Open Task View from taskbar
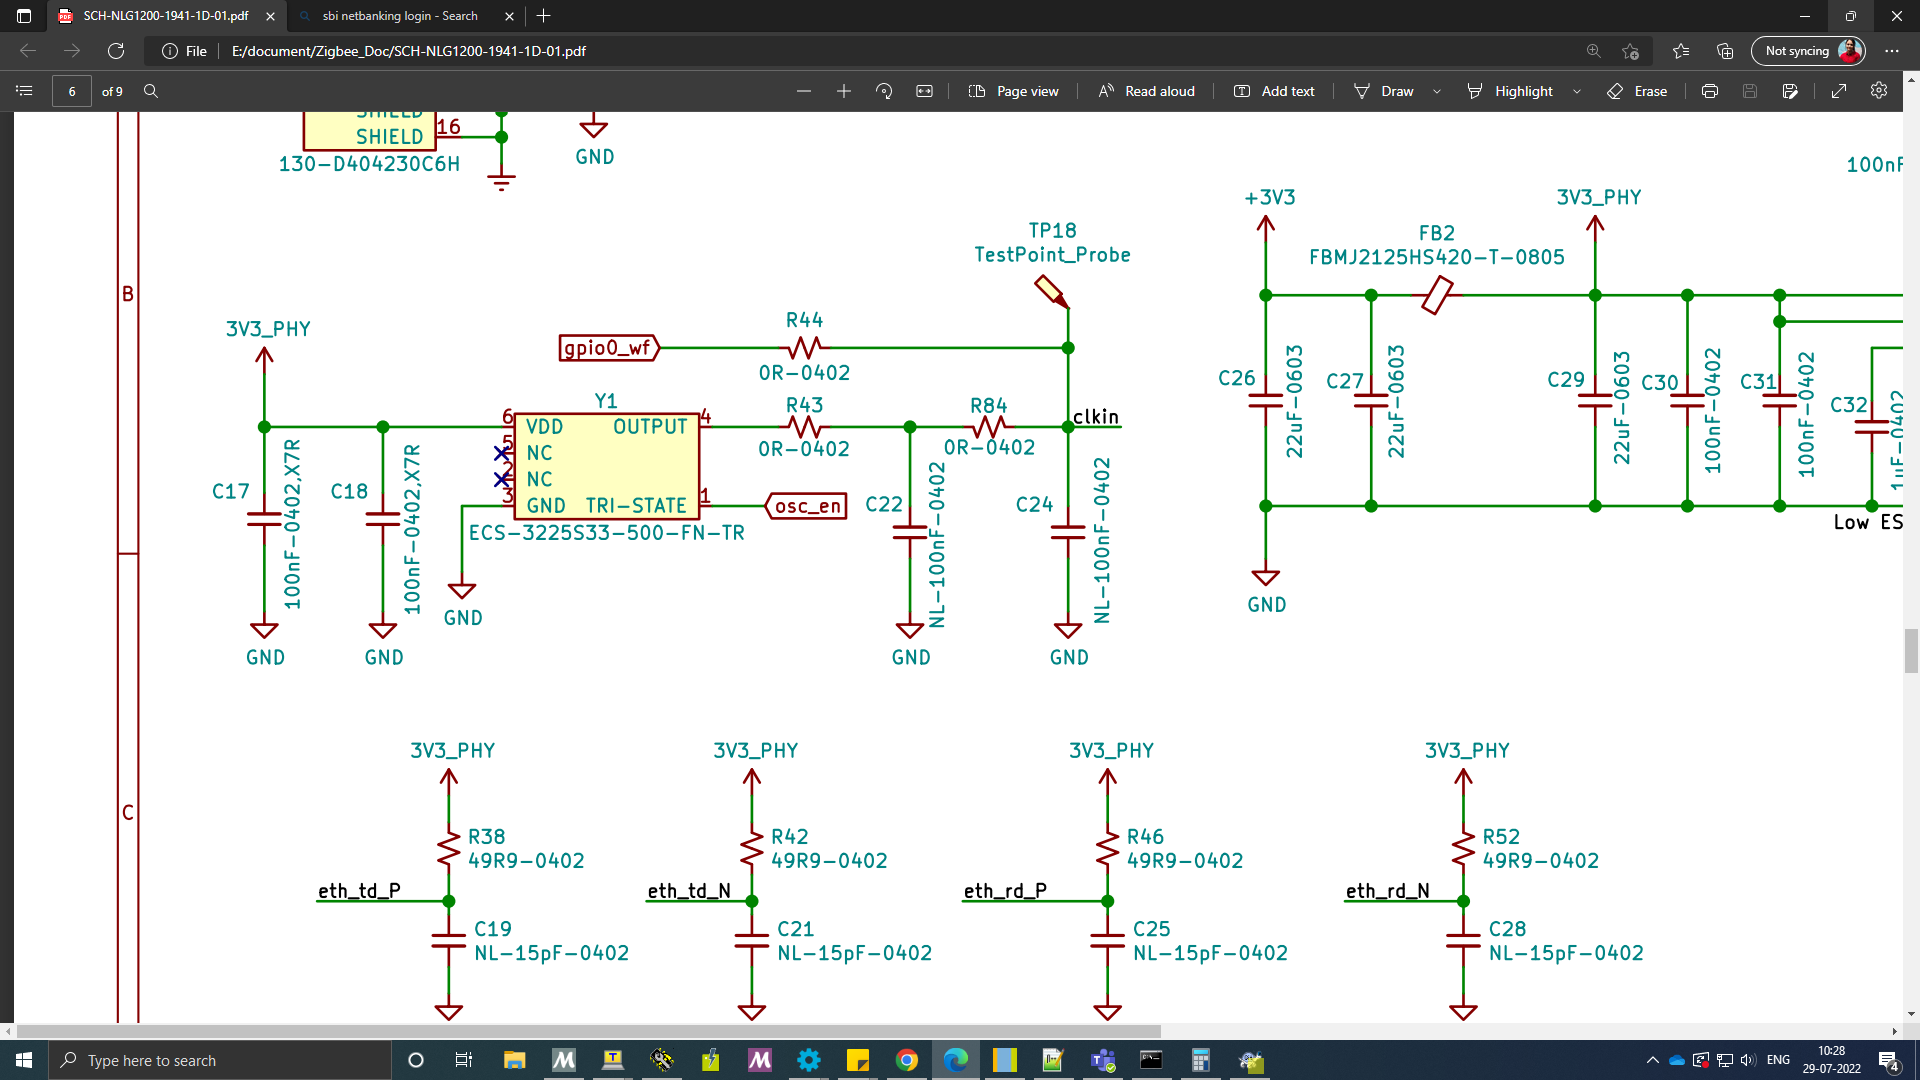1920x1080 pixels. pos(464,1060)
